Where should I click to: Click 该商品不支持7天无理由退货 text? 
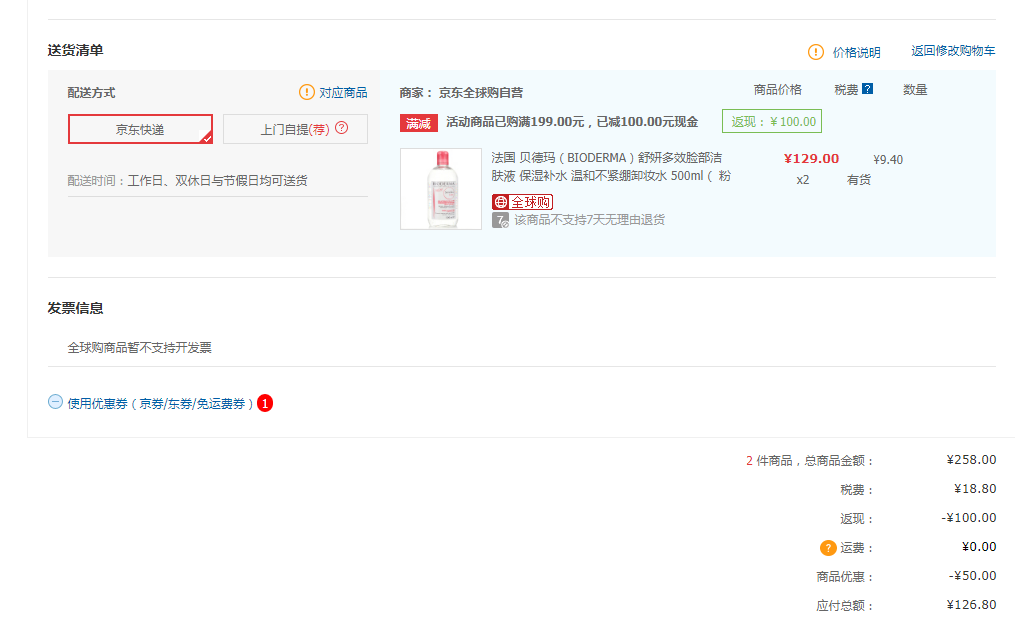pos(590,220)
